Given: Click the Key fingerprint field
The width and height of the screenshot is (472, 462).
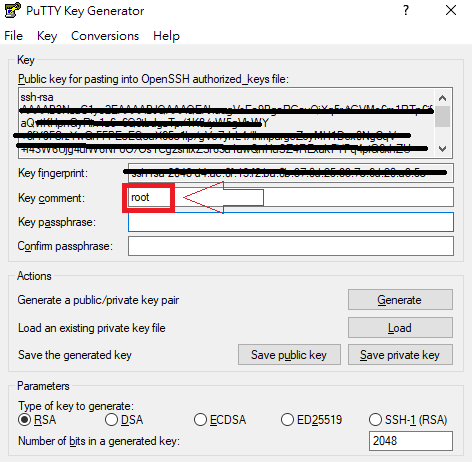Looking at the screenshot, I should tap(291, 173).
